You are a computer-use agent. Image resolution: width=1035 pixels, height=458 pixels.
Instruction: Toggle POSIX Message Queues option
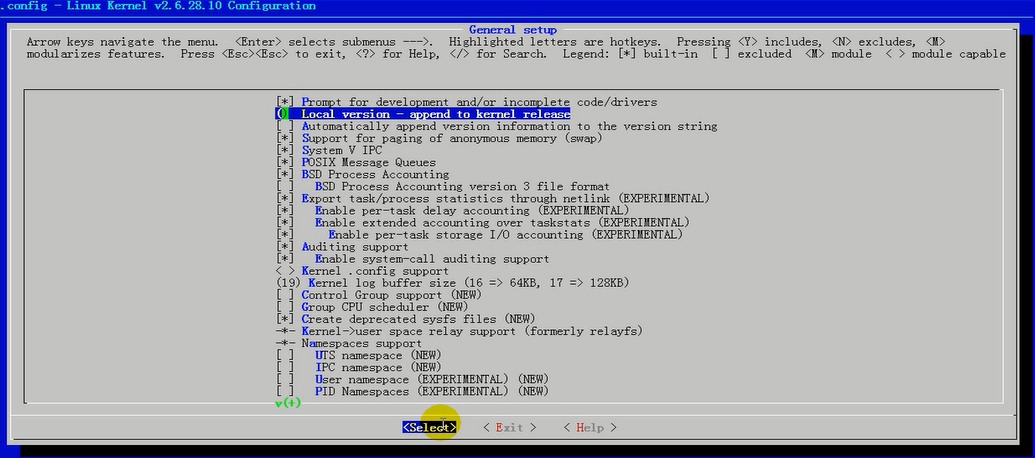356,162
